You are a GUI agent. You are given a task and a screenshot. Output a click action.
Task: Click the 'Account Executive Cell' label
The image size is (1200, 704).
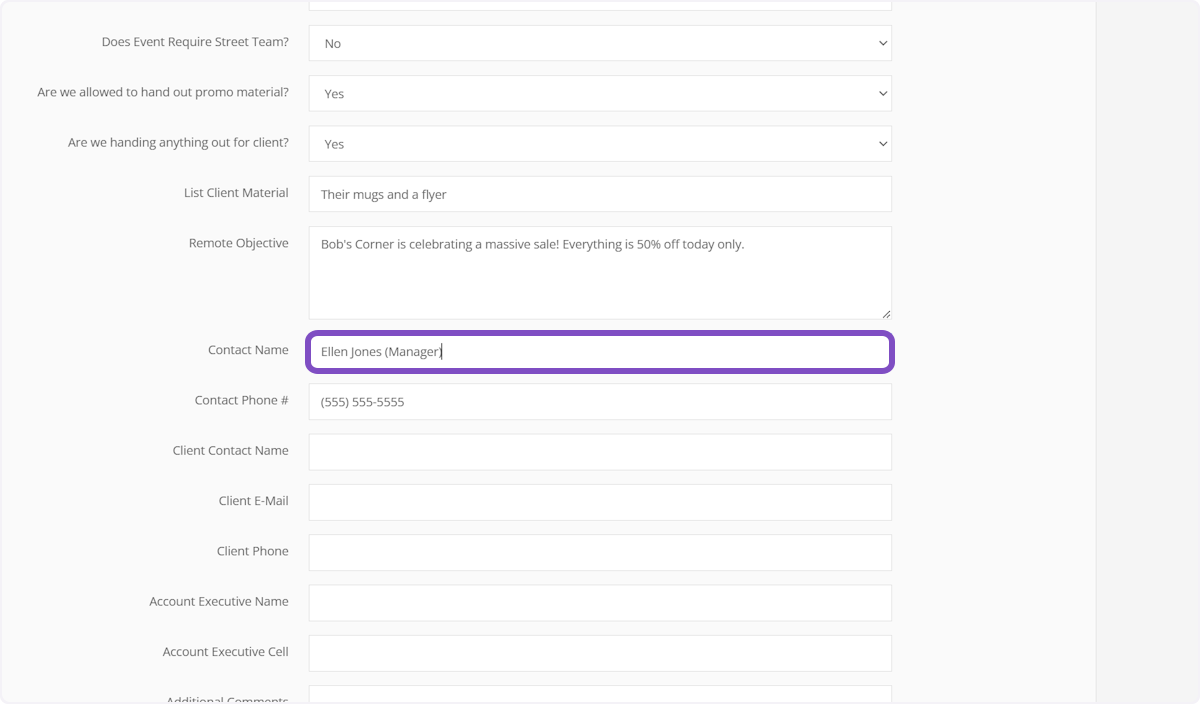point(225,652)
